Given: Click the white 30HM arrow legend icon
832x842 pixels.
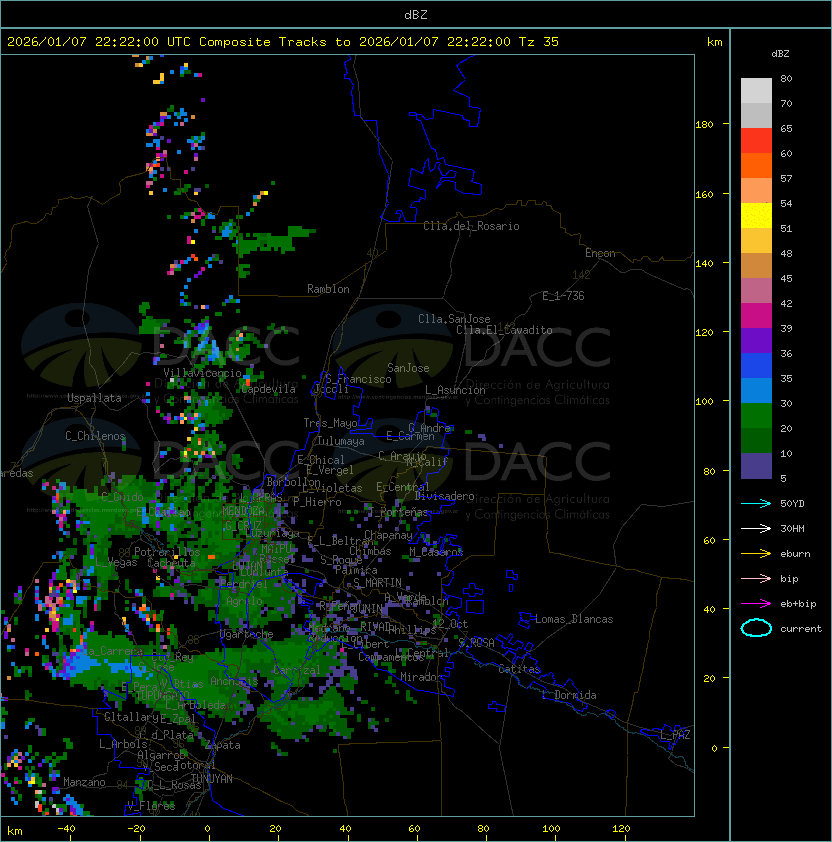Looking at the screenshot, I should (x=756, y=528).
